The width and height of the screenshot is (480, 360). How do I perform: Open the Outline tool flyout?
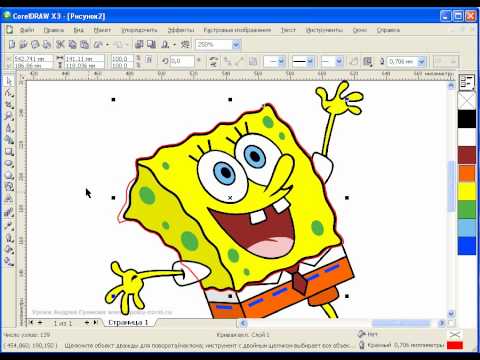pos(9,238)
